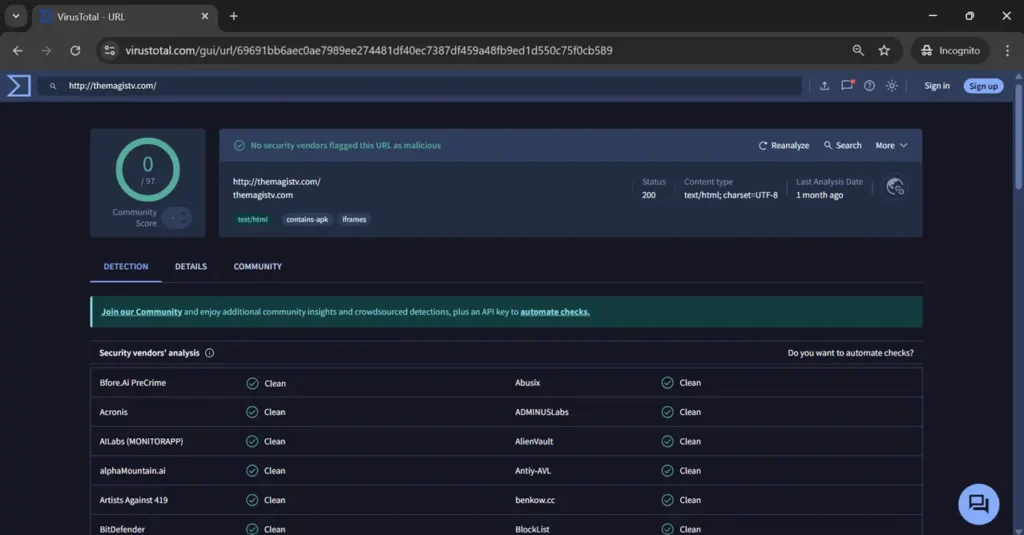The height and width of the screenshot is (535, 1024).
Task: Select the VirusTotal - URL browser tab
Action: (x=124, y=16)
